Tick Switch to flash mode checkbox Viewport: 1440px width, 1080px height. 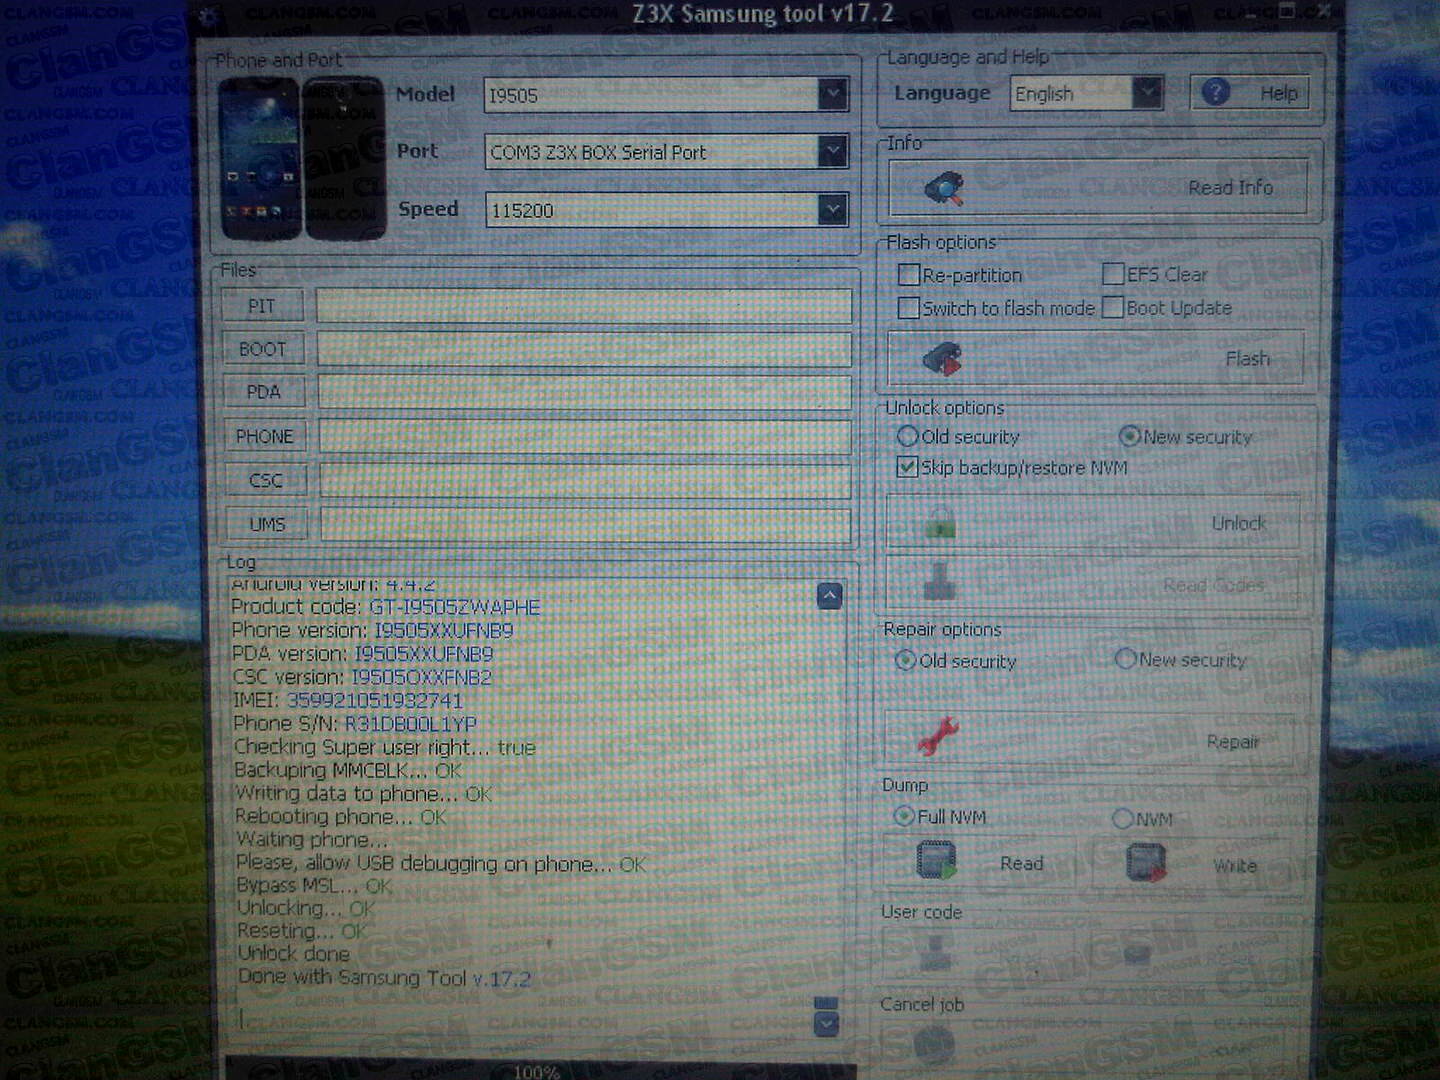909,308
